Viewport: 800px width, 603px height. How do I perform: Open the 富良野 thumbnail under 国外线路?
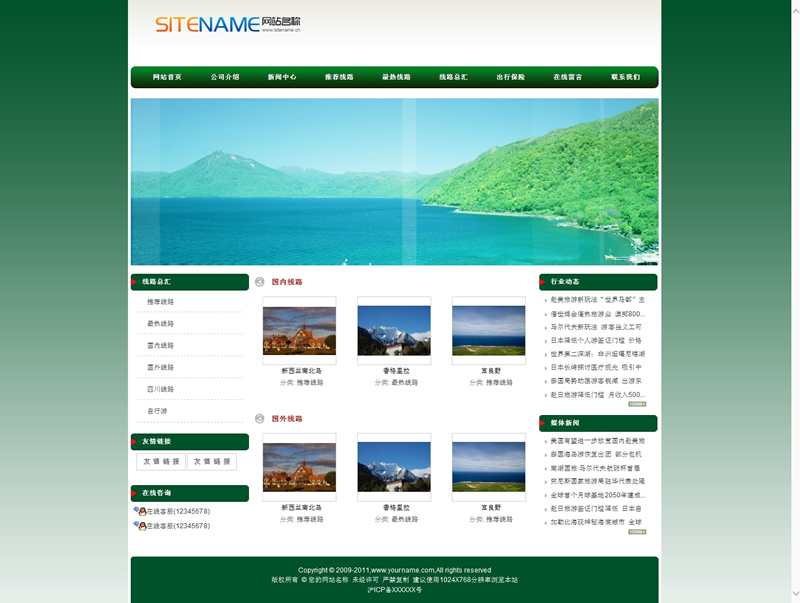[488, 467]
